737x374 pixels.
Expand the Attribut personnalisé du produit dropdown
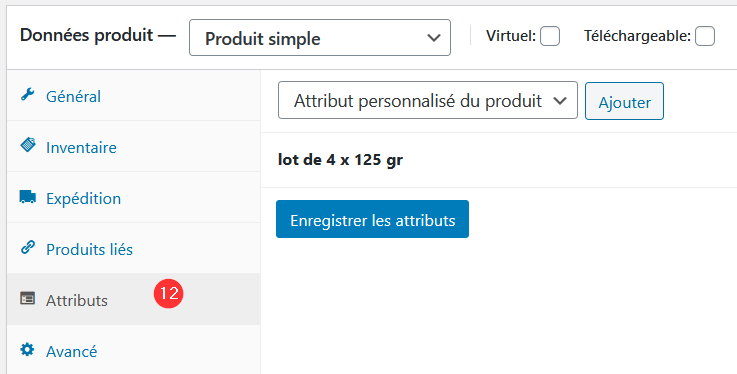click(428, 100)
